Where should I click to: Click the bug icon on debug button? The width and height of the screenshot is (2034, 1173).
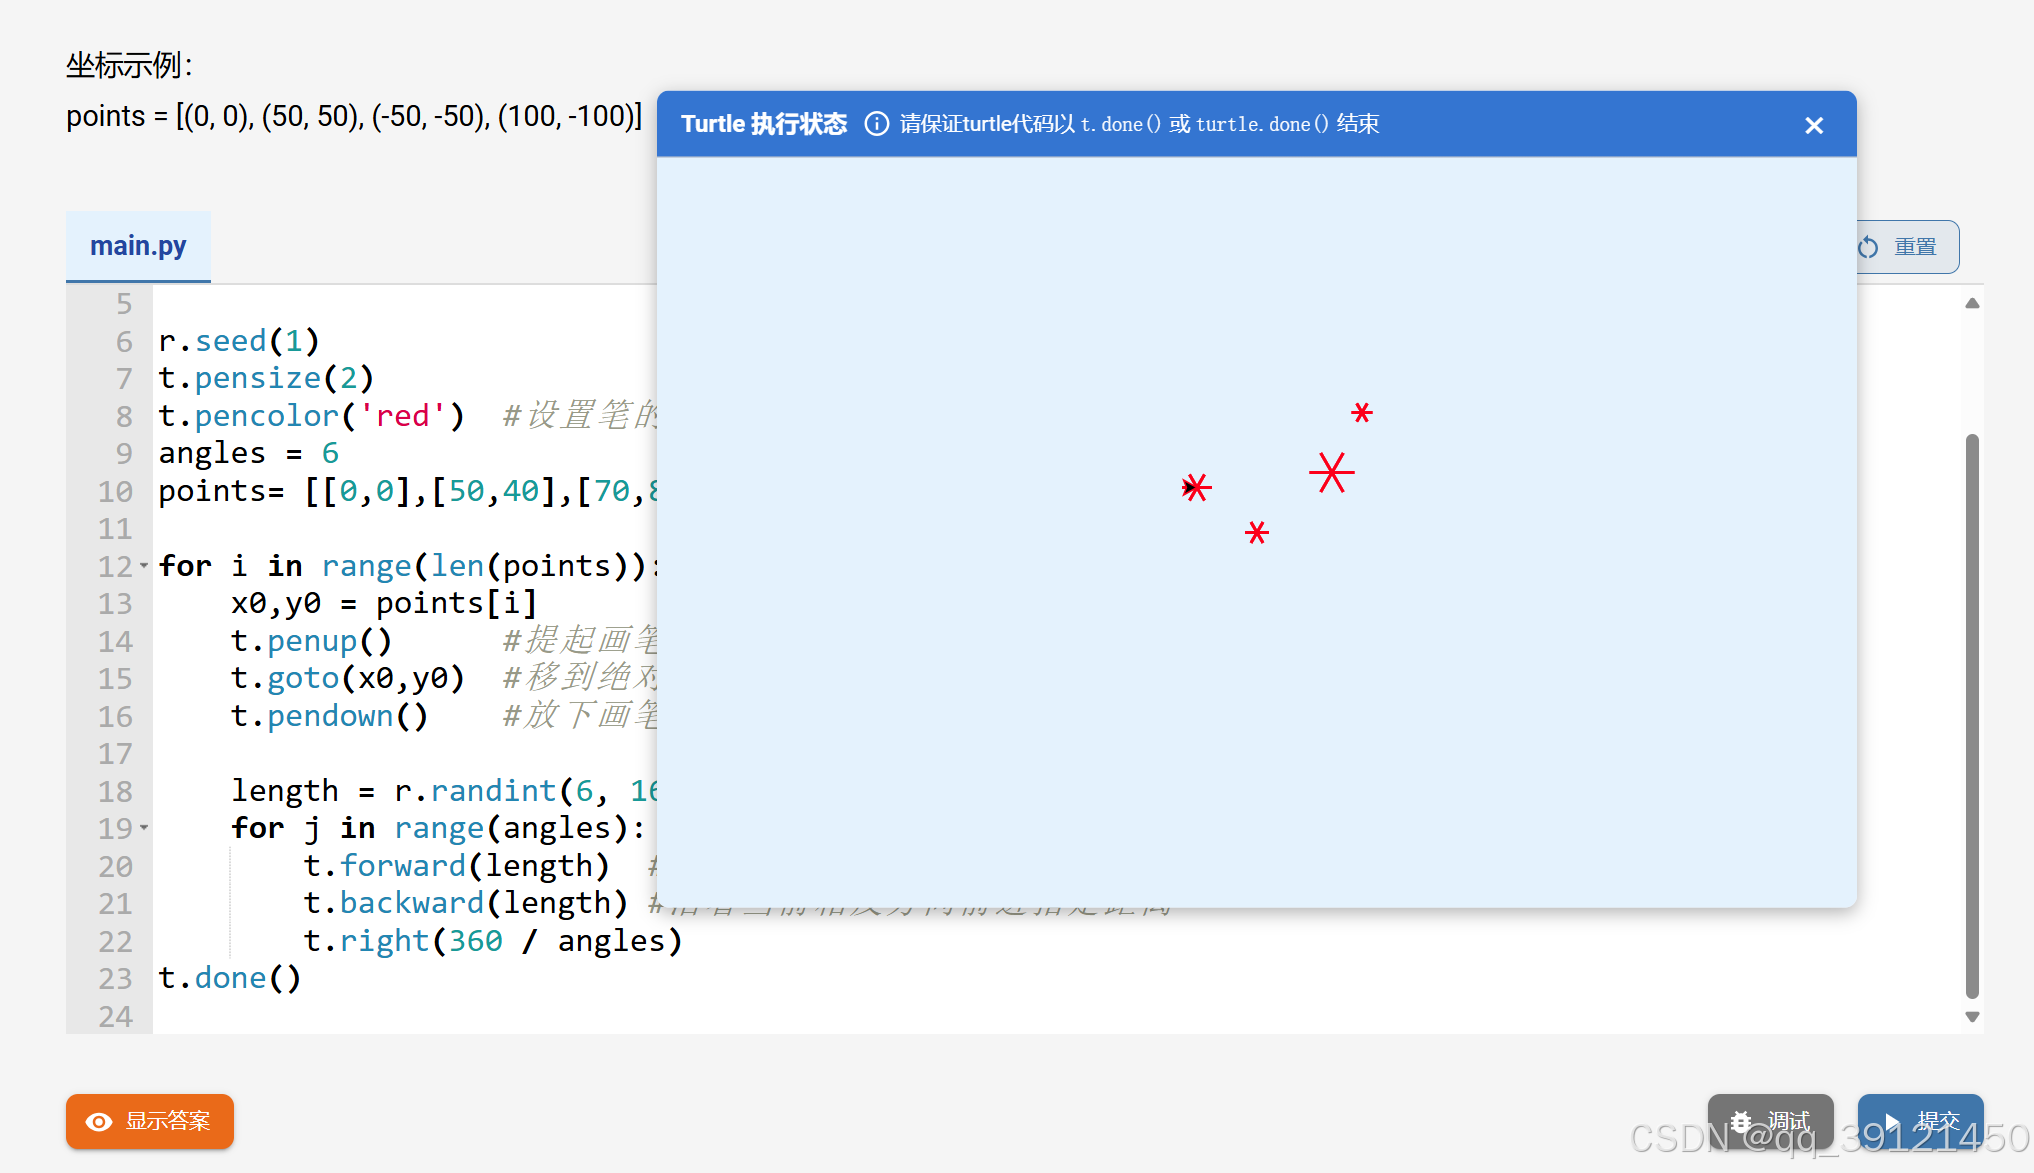point(1741,1121)
